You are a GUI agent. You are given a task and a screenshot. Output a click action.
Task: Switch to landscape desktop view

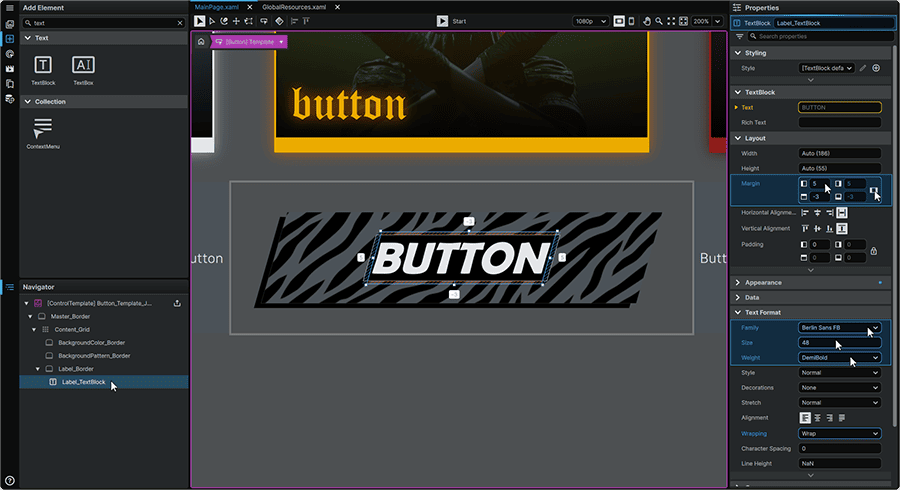coord(619,21)
